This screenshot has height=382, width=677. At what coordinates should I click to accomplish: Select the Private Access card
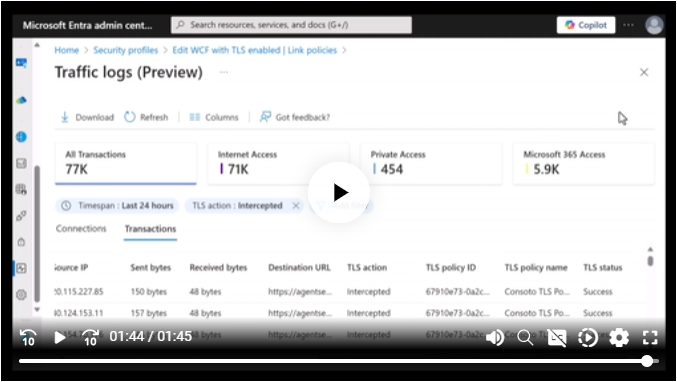tap(431, 164)
